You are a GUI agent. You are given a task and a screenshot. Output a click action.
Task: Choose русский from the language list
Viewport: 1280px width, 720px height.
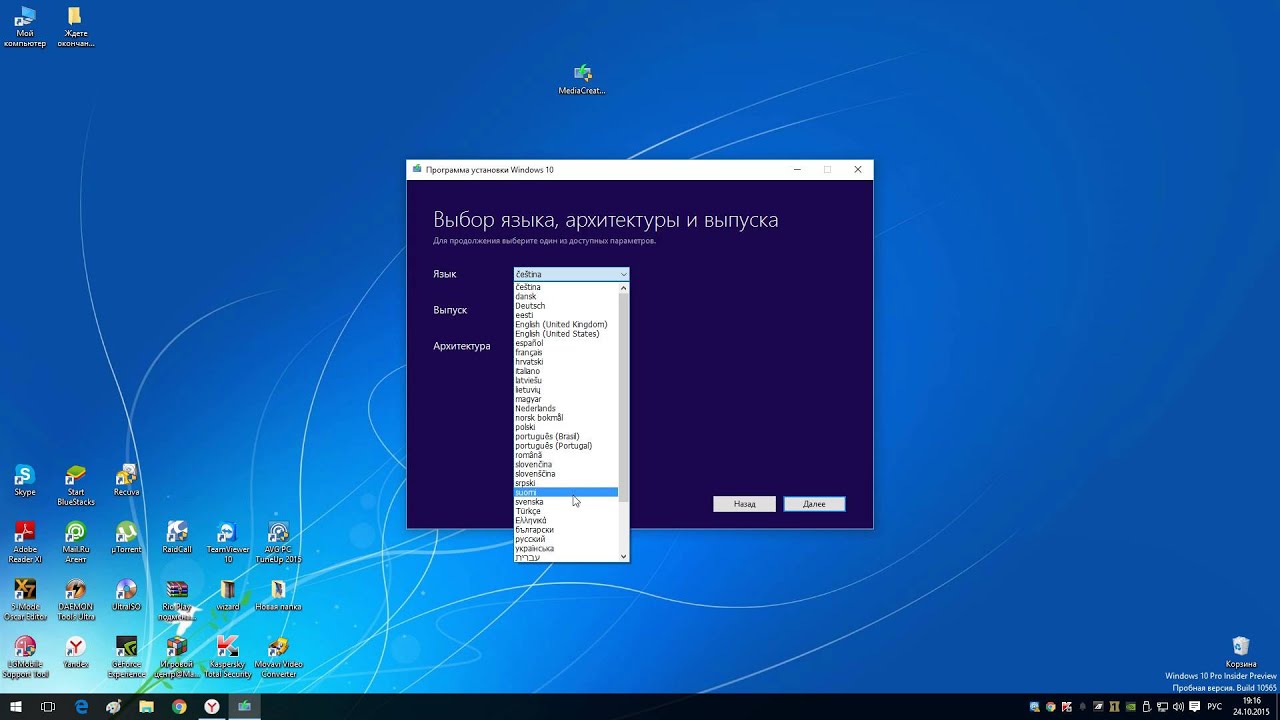(x=566, y=539)
